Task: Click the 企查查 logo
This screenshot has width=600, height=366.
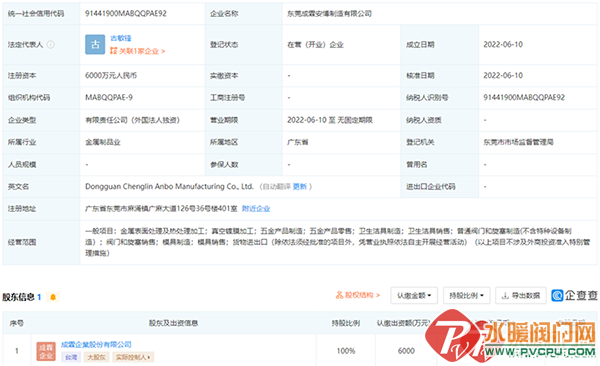Action: click(574, 295)
